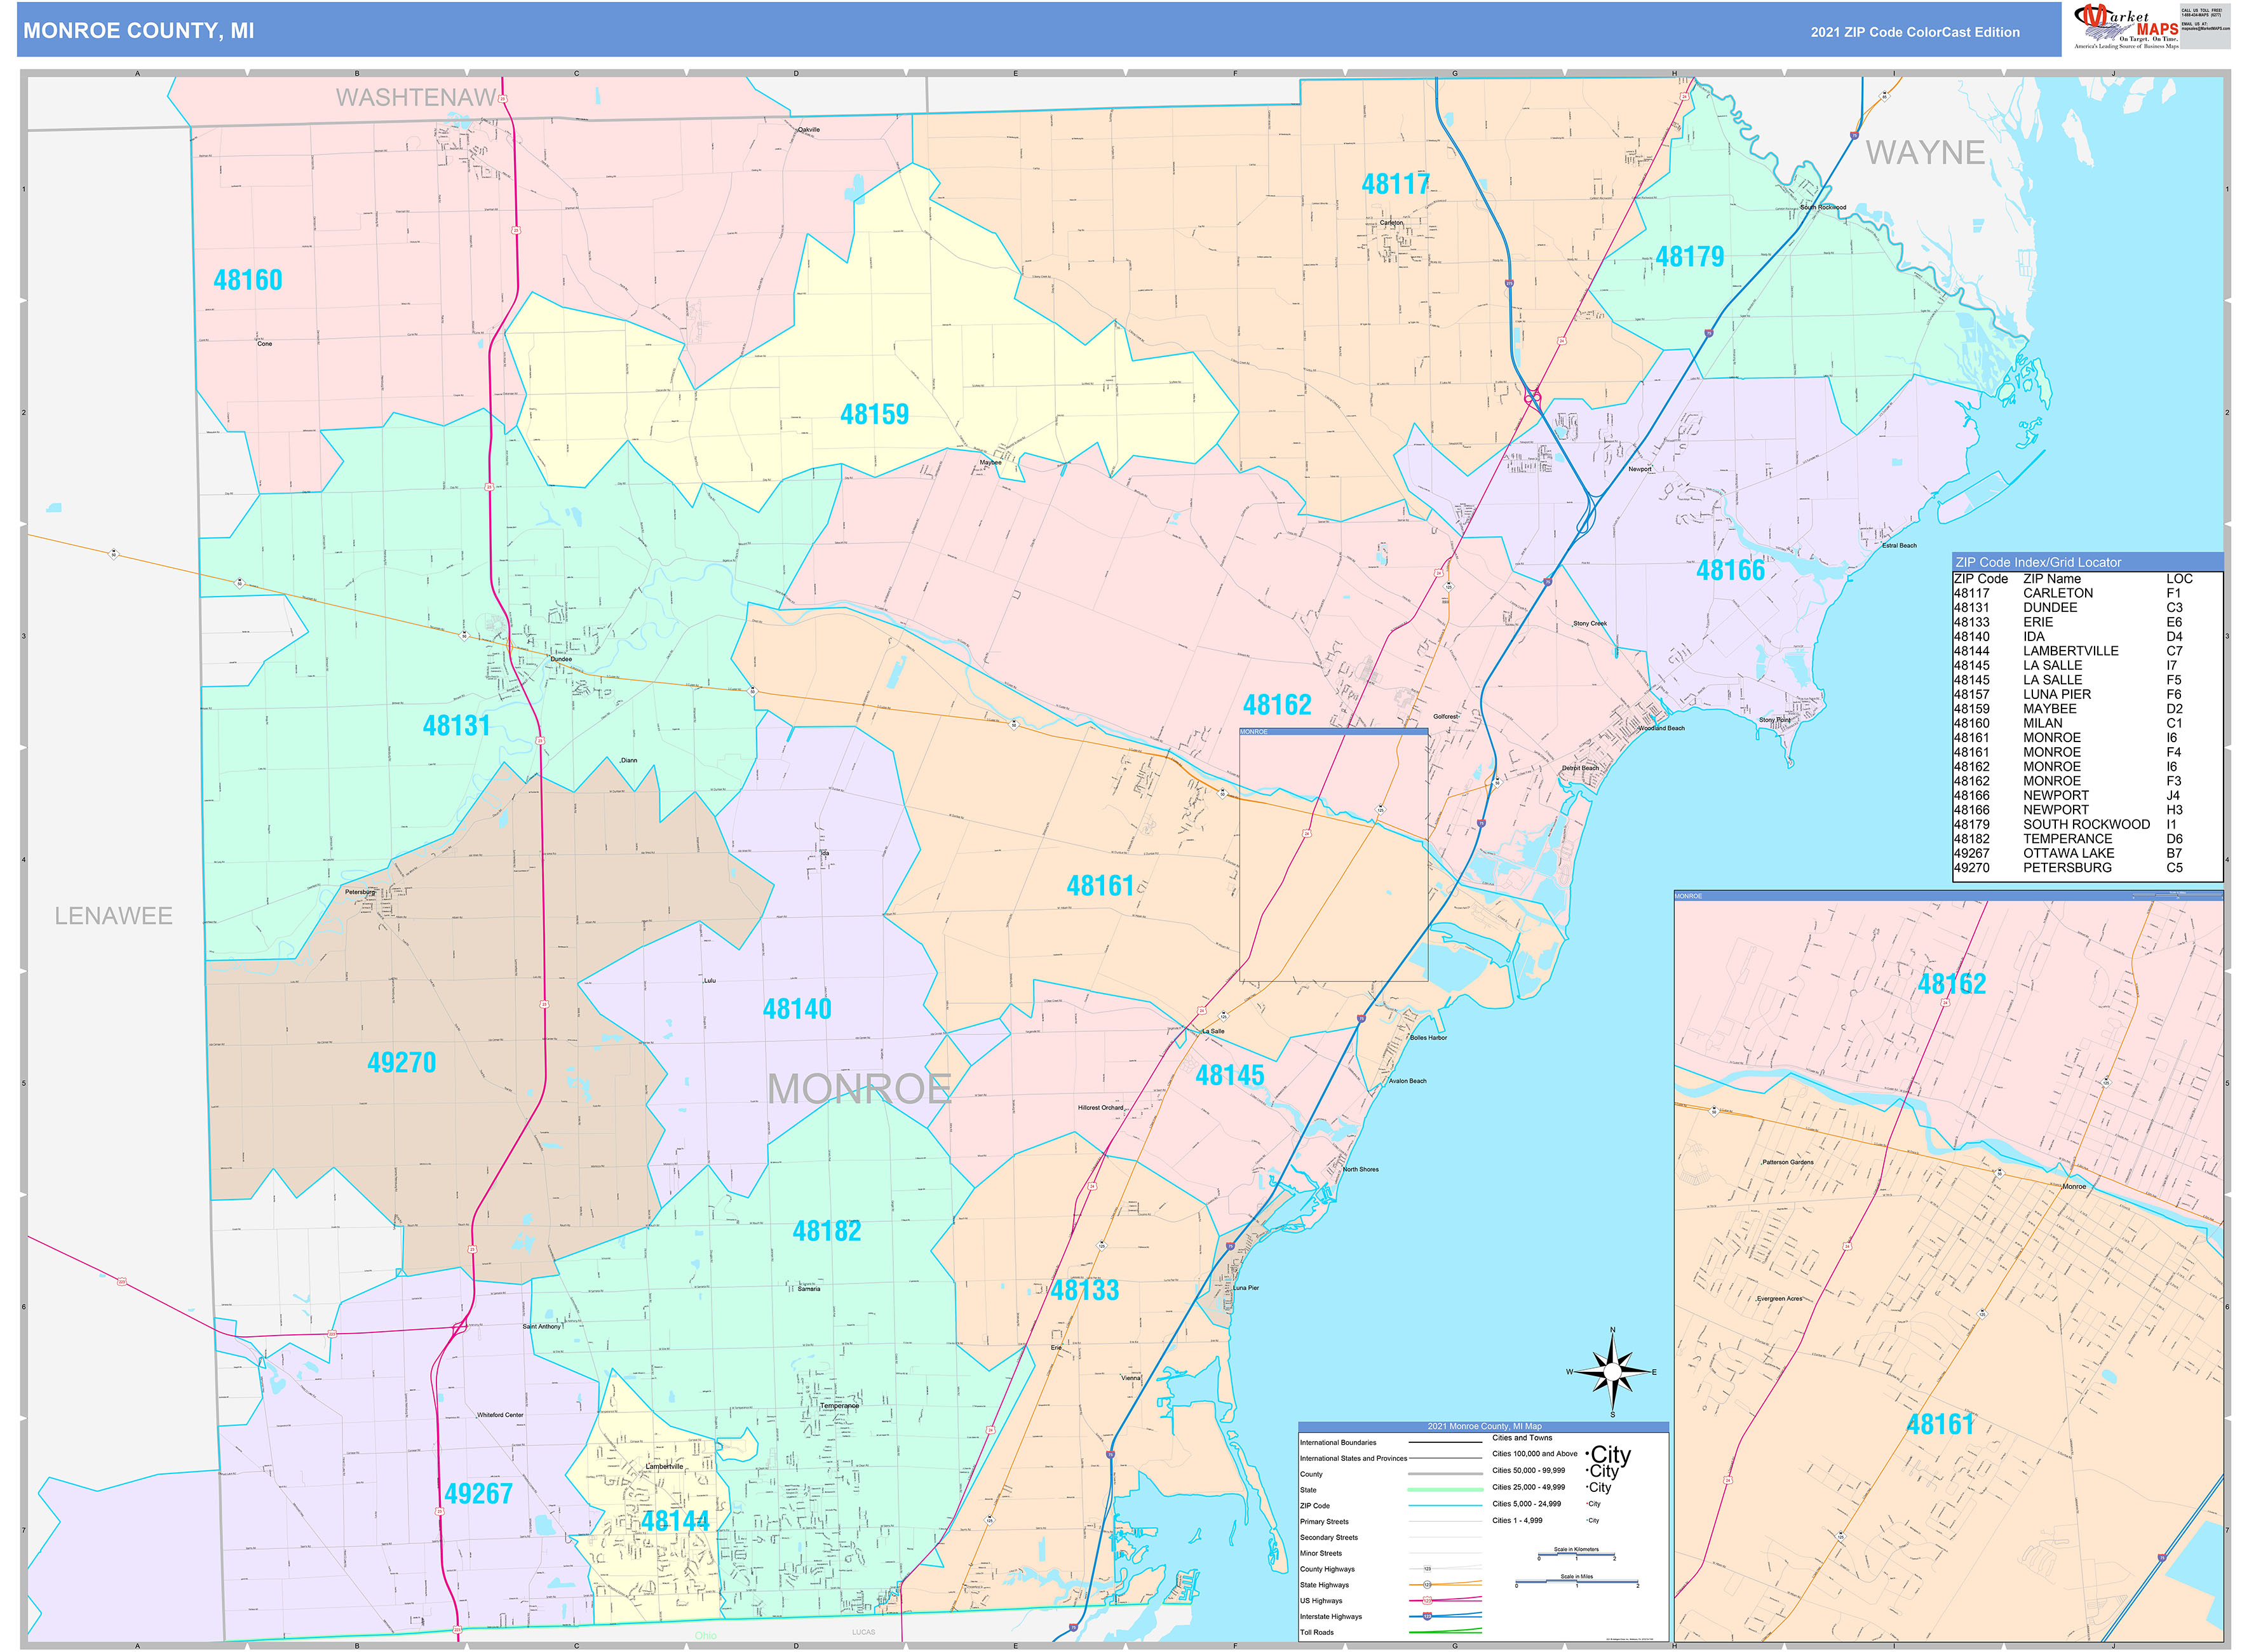Click the MAYBEE D2 index row
Image resolution: width=2242 pixels, height=1652 pixels.
[2087, 709]
